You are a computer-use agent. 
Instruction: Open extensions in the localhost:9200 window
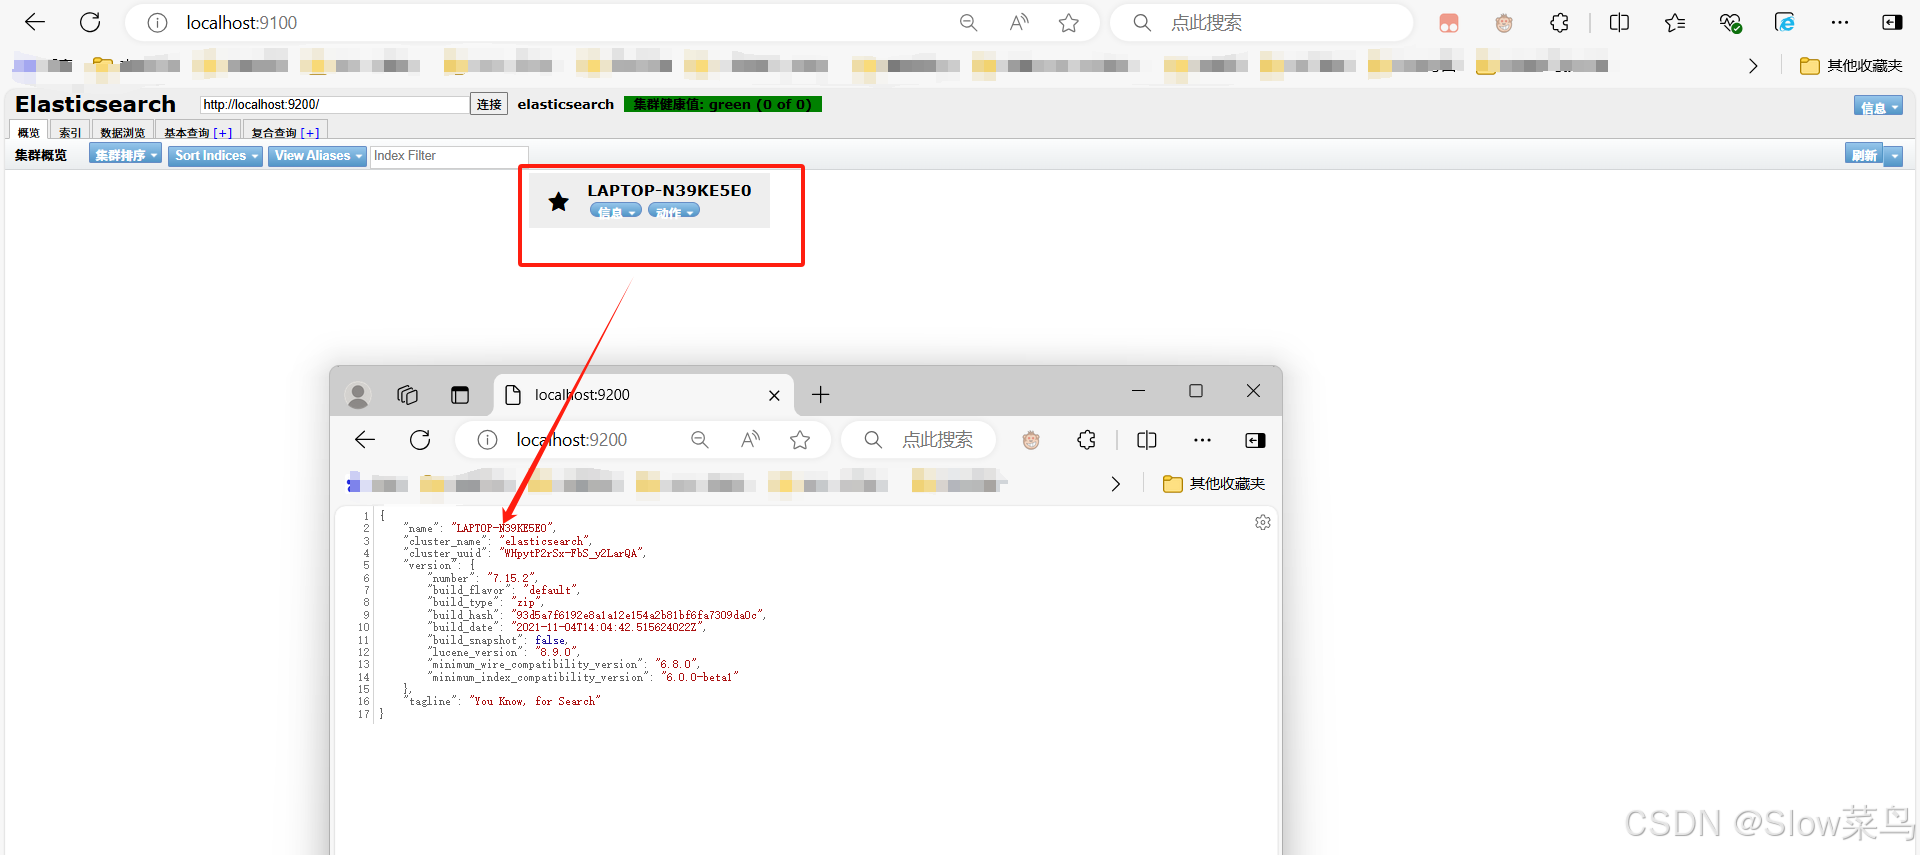click(x=1087, y=440)
